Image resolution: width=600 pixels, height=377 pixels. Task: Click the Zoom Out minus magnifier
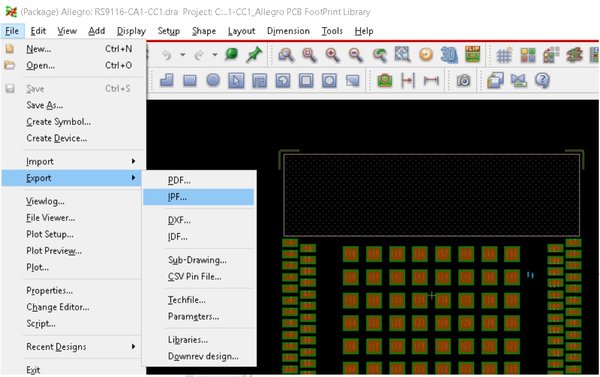[x=356, y=55]
